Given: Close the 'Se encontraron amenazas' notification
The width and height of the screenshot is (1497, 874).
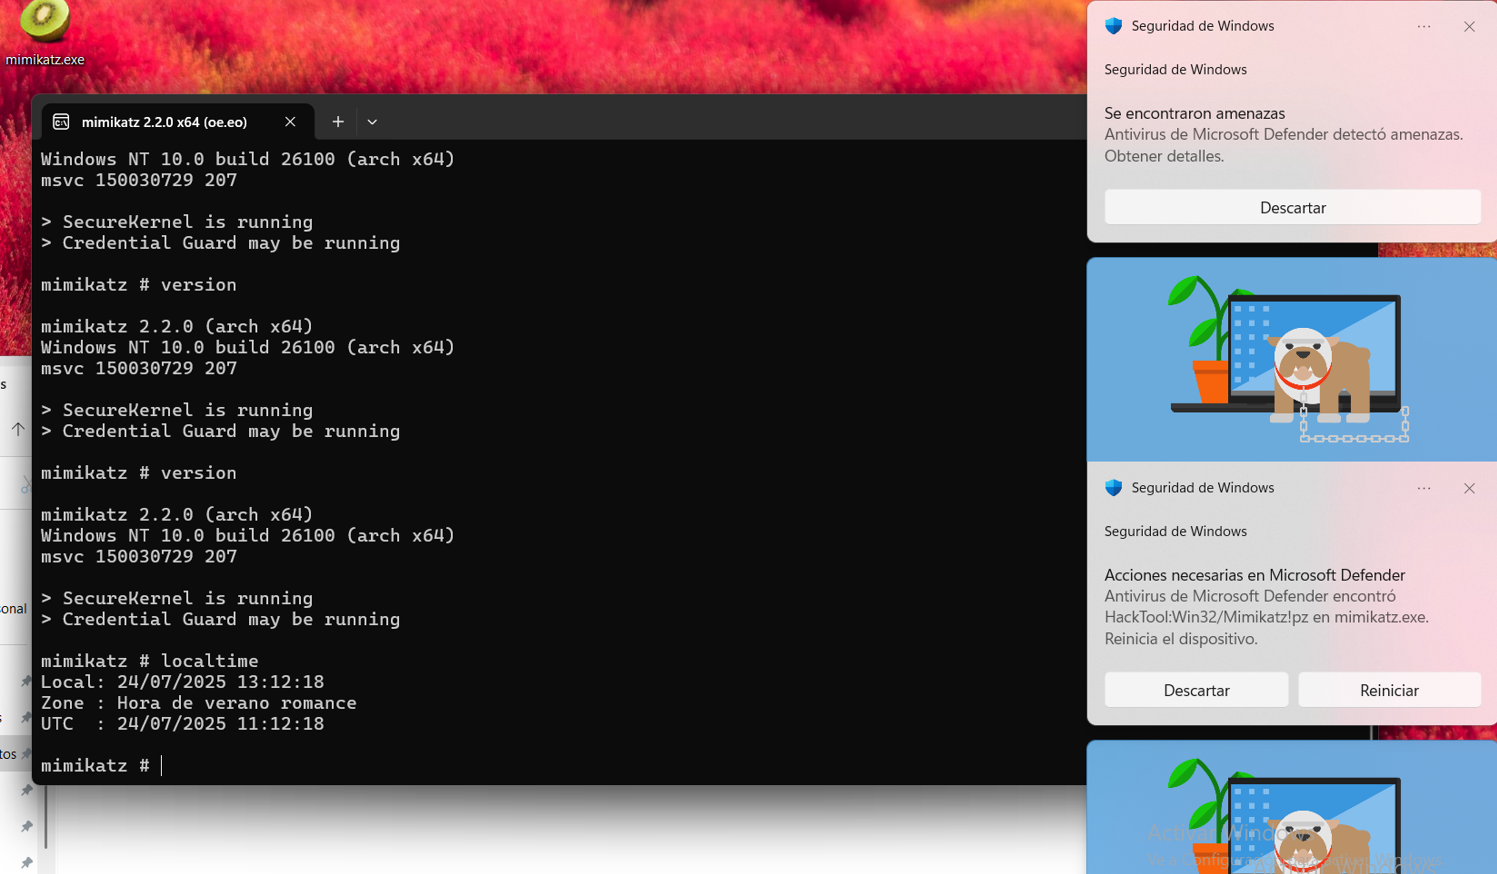Looking at the screenshot, I should pos(1469,27).
